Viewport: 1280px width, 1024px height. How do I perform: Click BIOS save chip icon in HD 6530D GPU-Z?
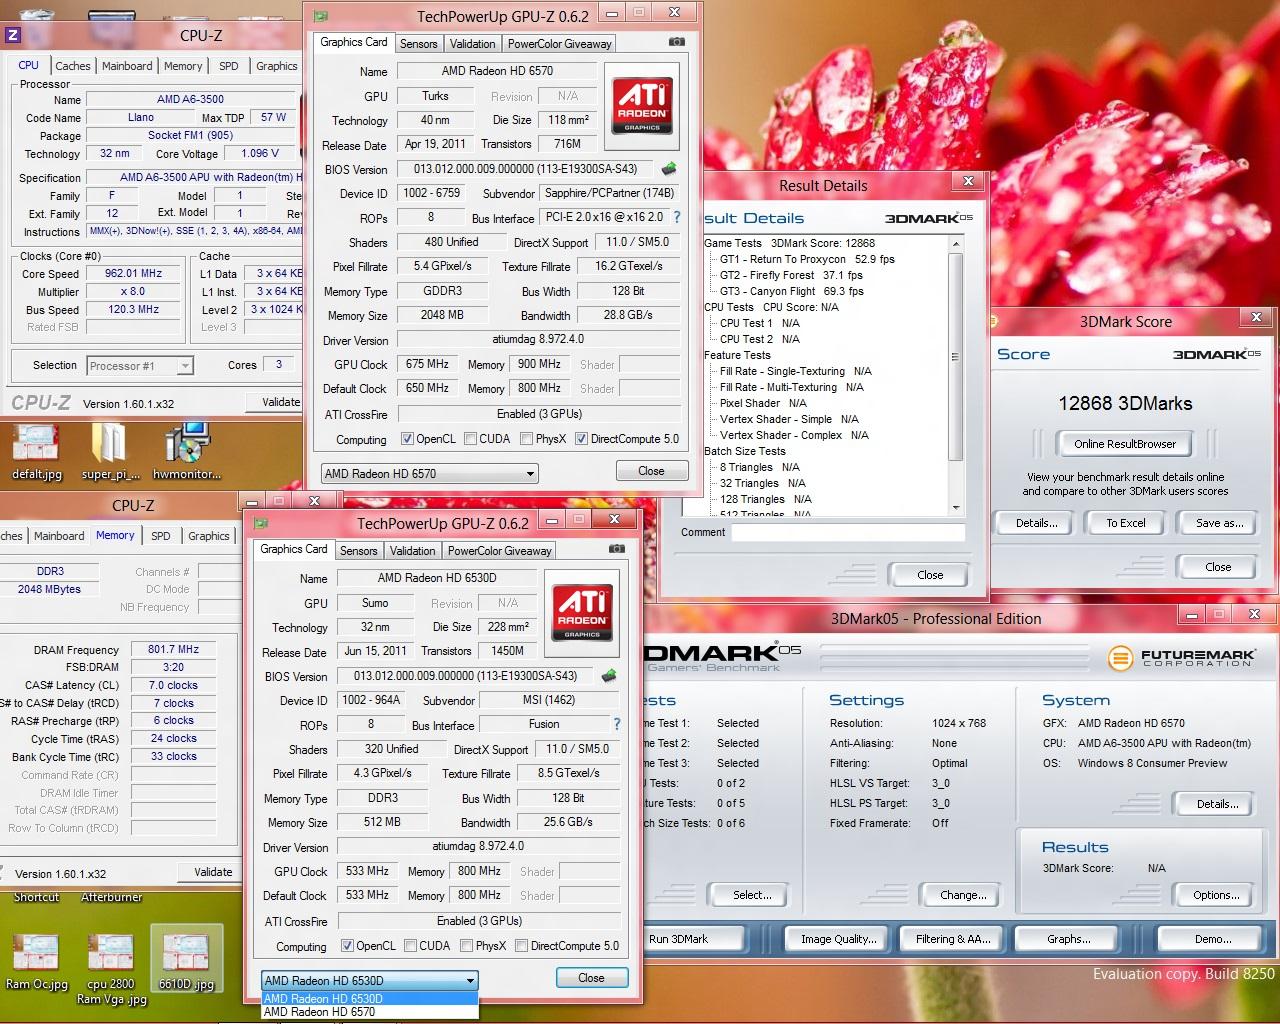pos(609,676)
